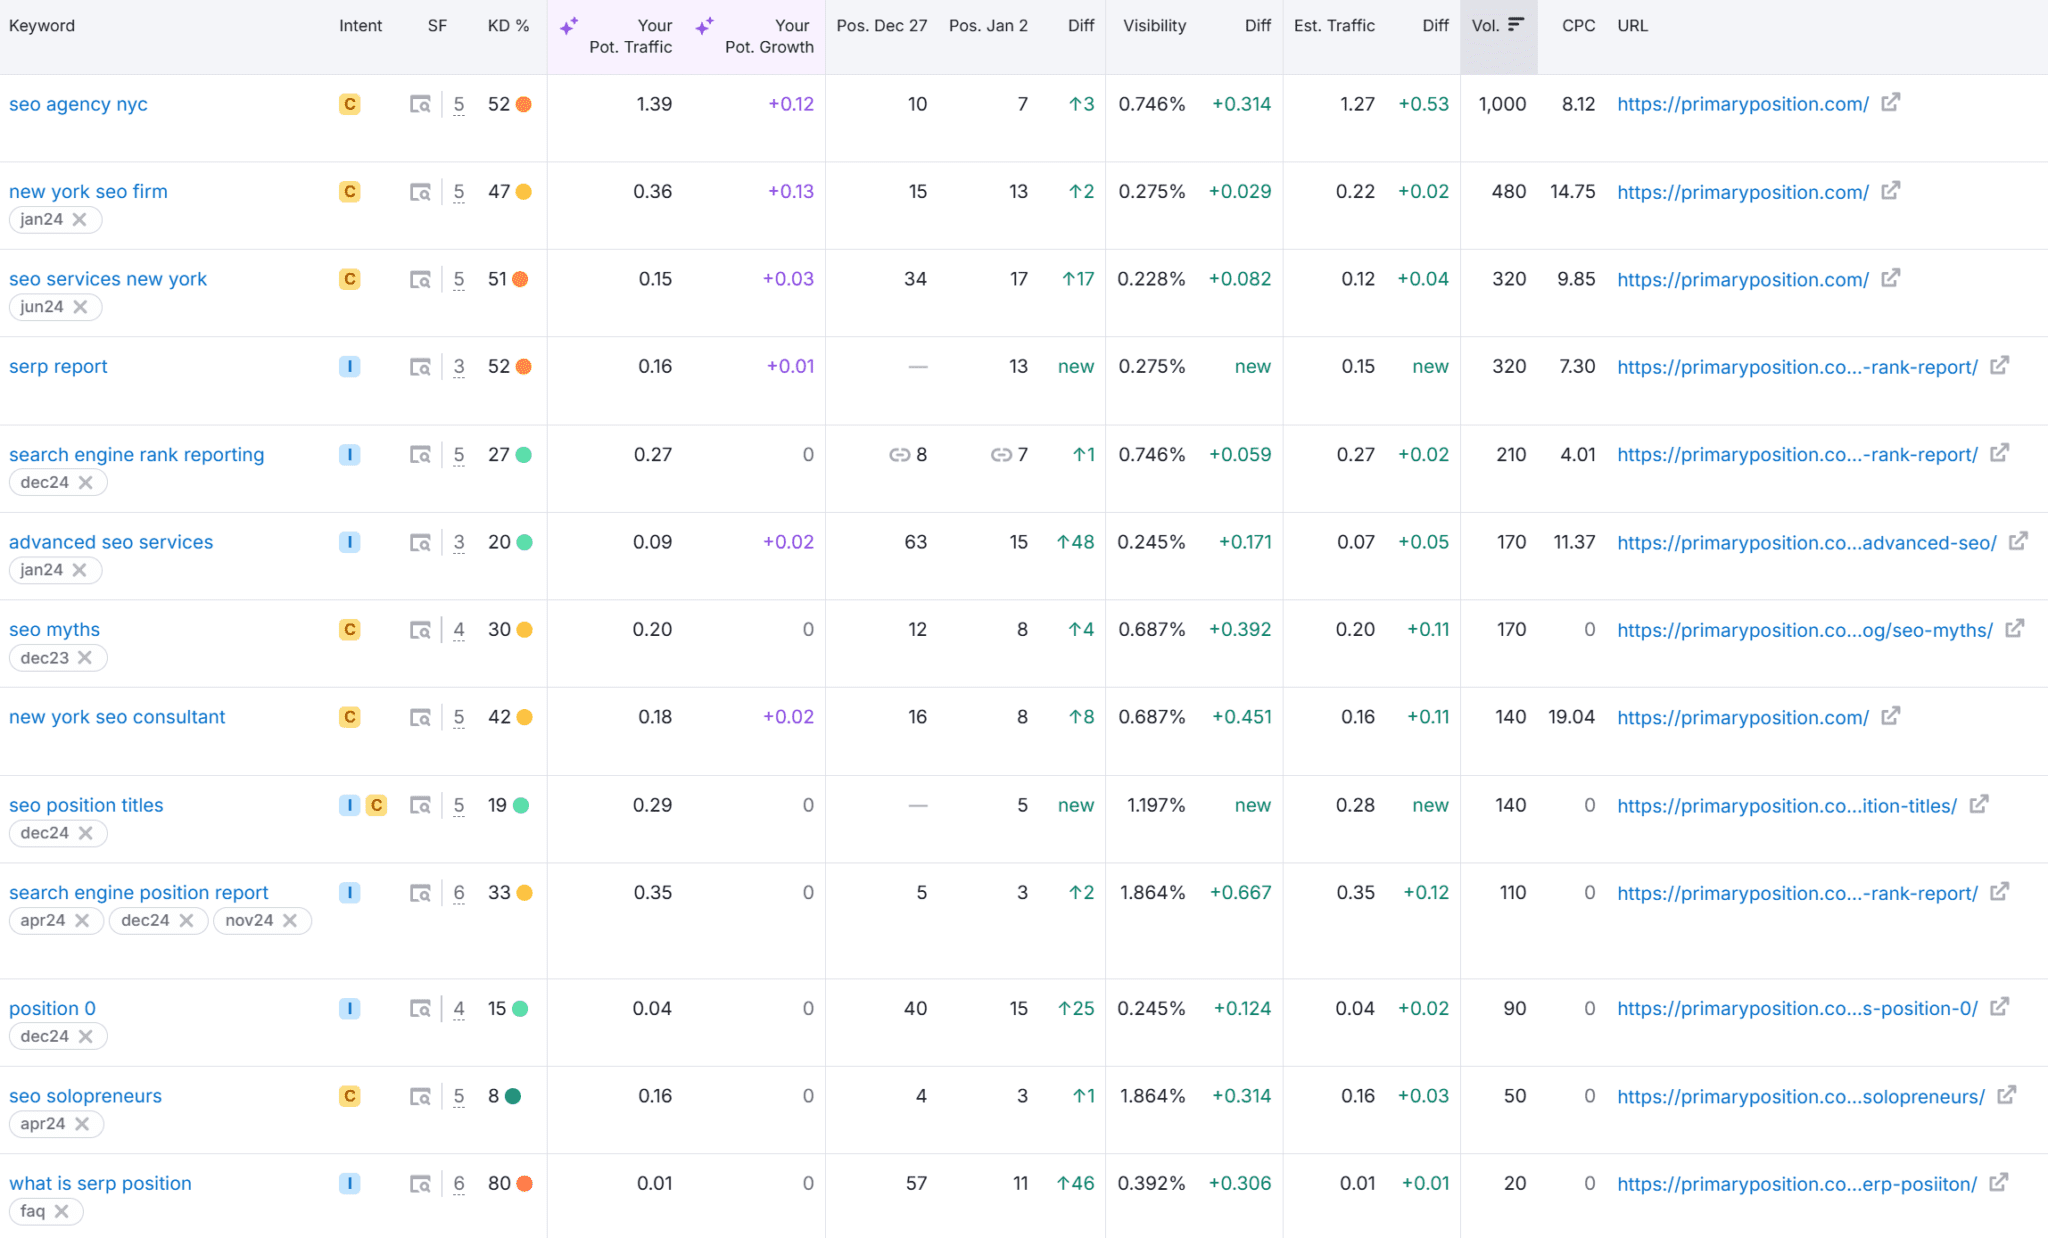
Task: Open SERP preview icon for "seo agency nyc"
Action: [421, 104]
